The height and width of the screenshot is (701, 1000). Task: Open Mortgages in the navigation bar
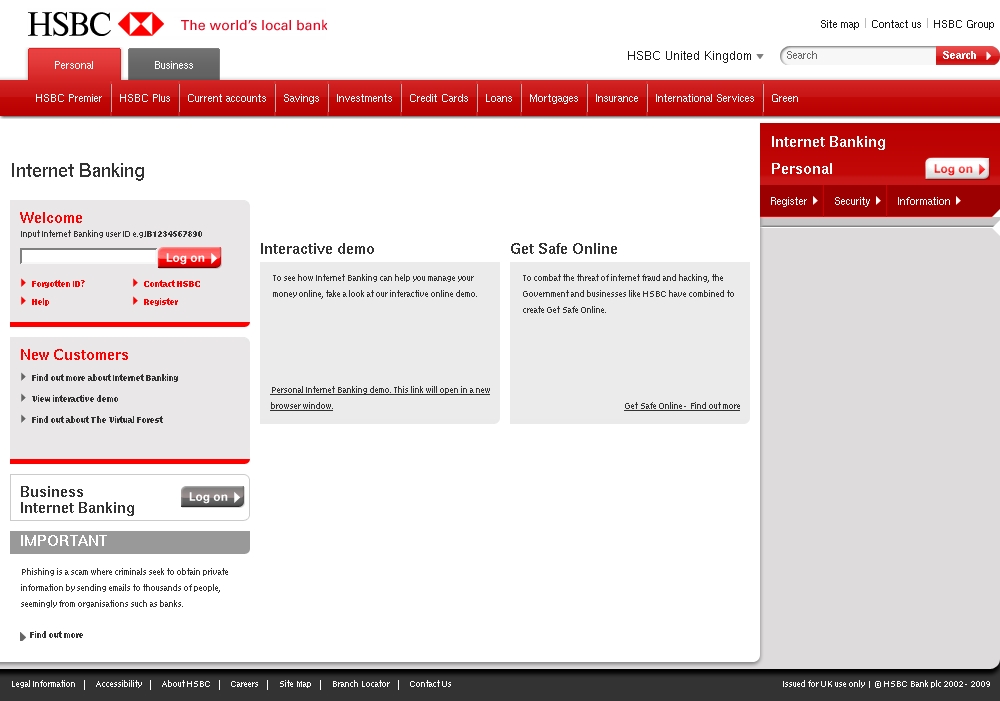(554, 98)
